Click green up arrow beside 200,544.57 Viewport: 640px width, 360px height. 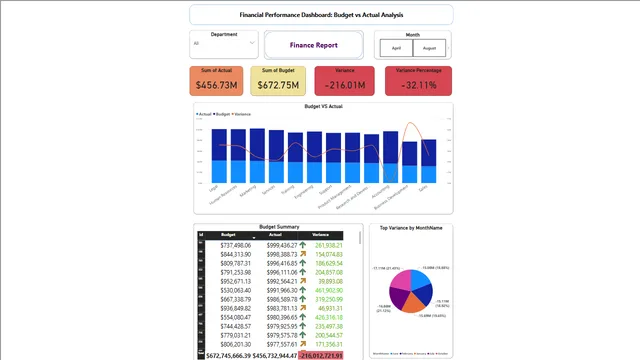pos(302,335)
